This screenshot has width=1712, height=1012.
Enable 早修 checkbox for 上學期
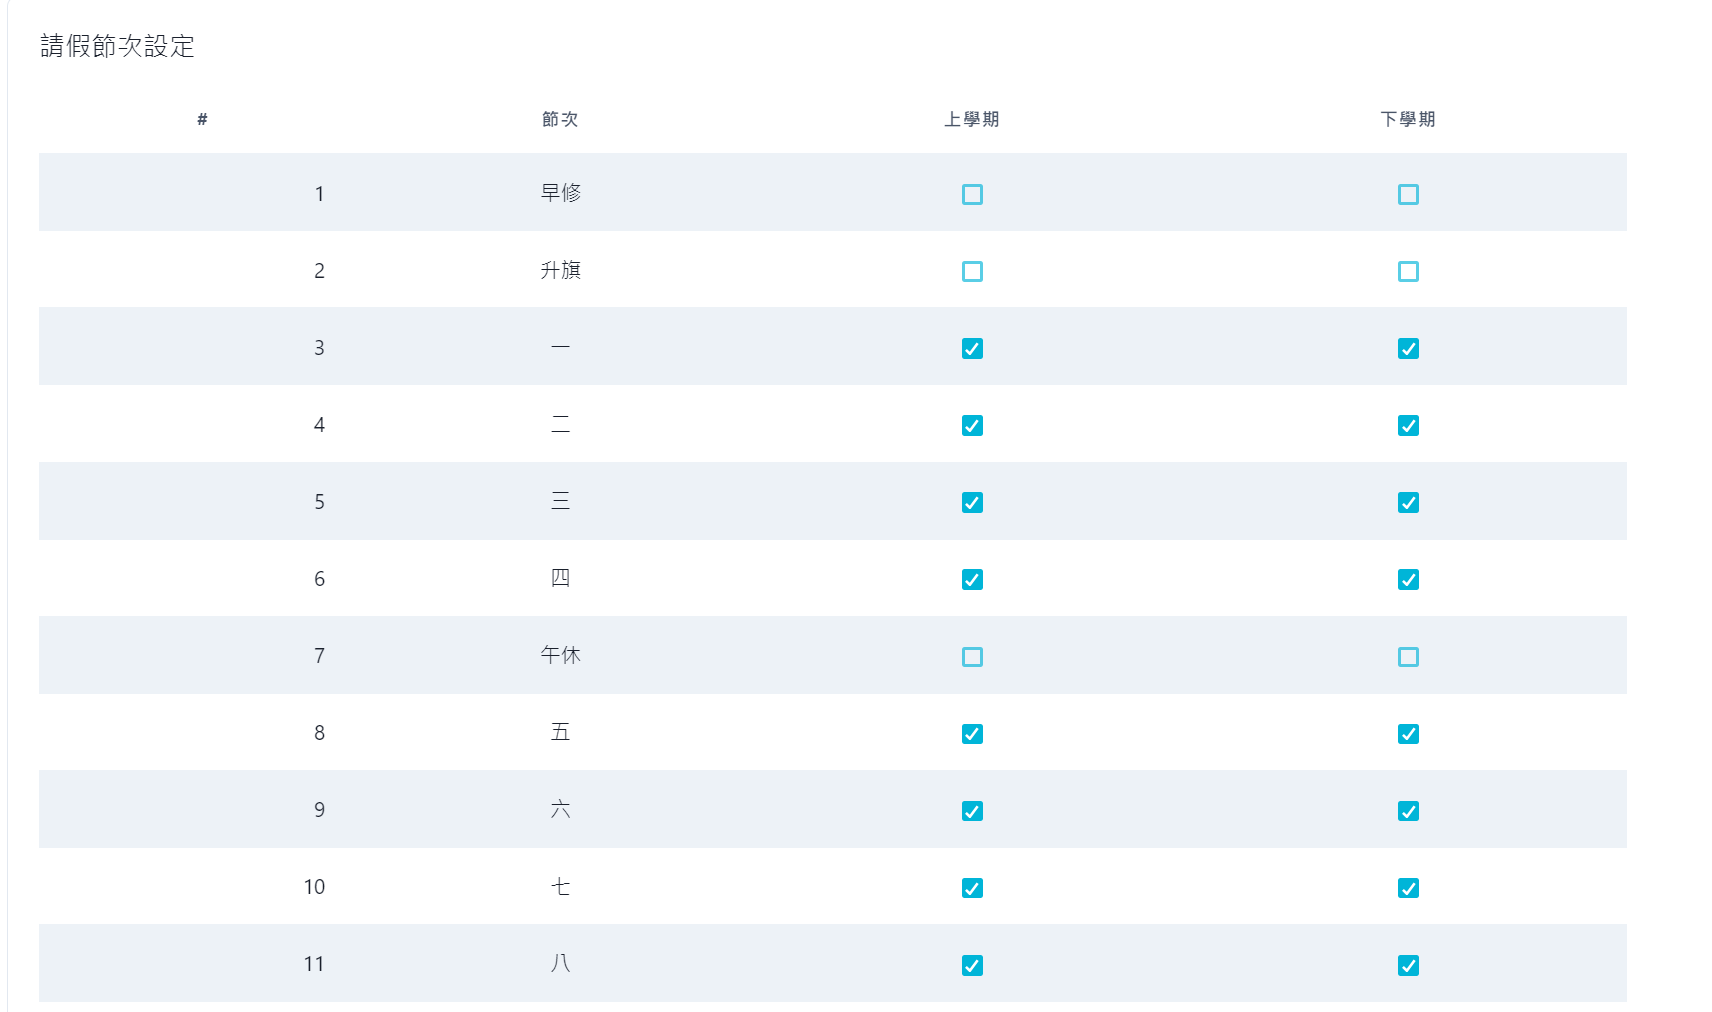tap(972, 194)
